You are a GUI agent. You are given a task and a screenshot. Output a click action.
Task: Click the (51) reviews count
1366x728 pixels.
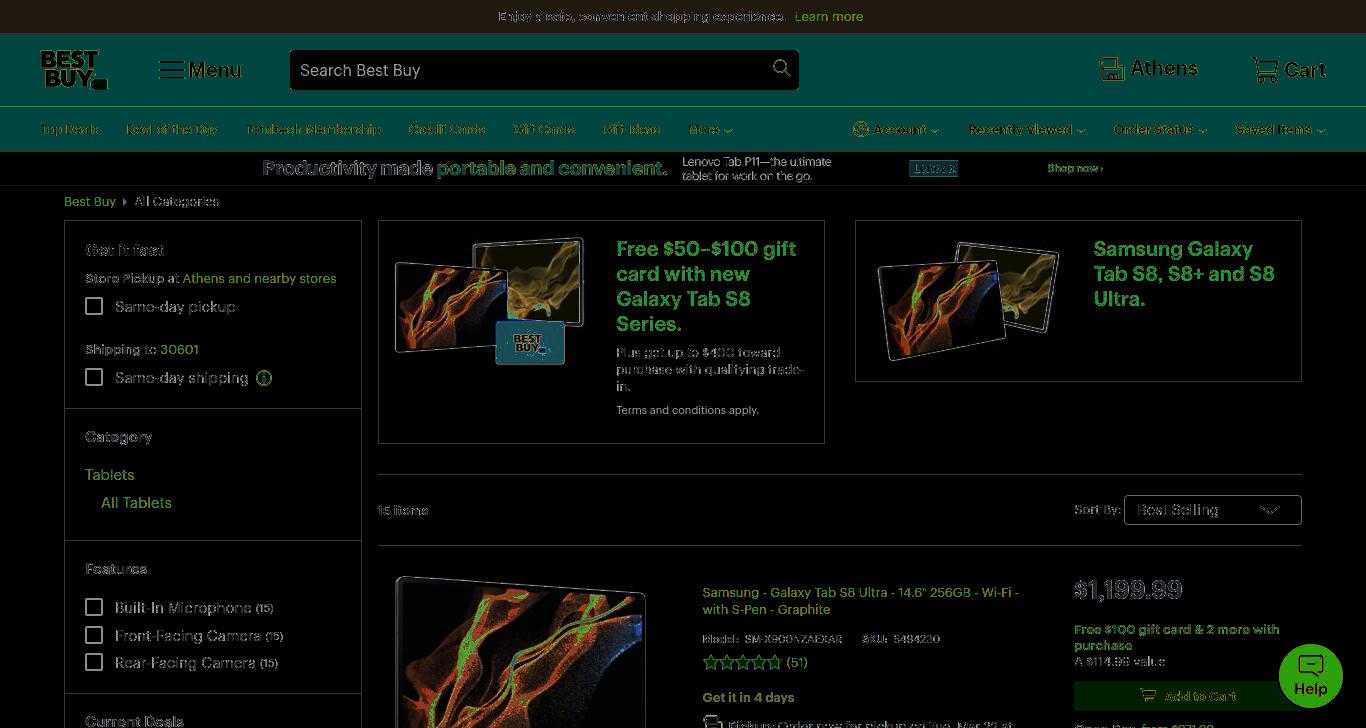797,662
